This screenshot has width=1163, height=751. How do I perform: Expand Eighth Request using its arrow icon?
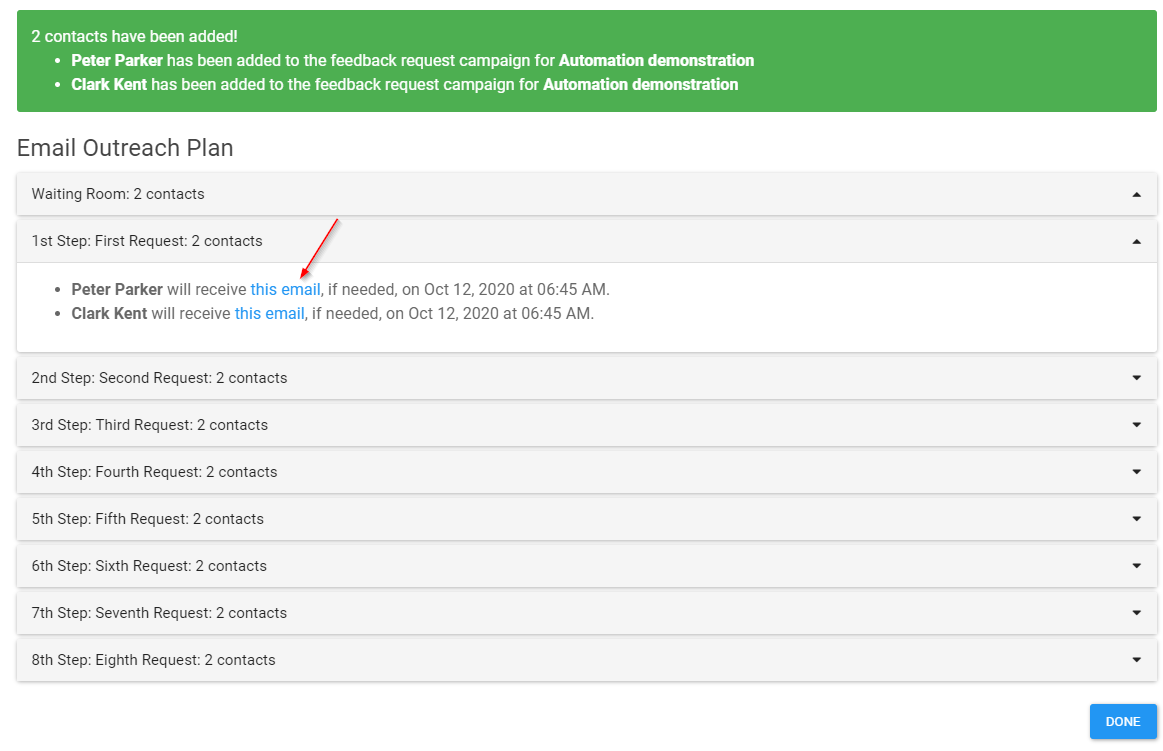click(1136, 660)
